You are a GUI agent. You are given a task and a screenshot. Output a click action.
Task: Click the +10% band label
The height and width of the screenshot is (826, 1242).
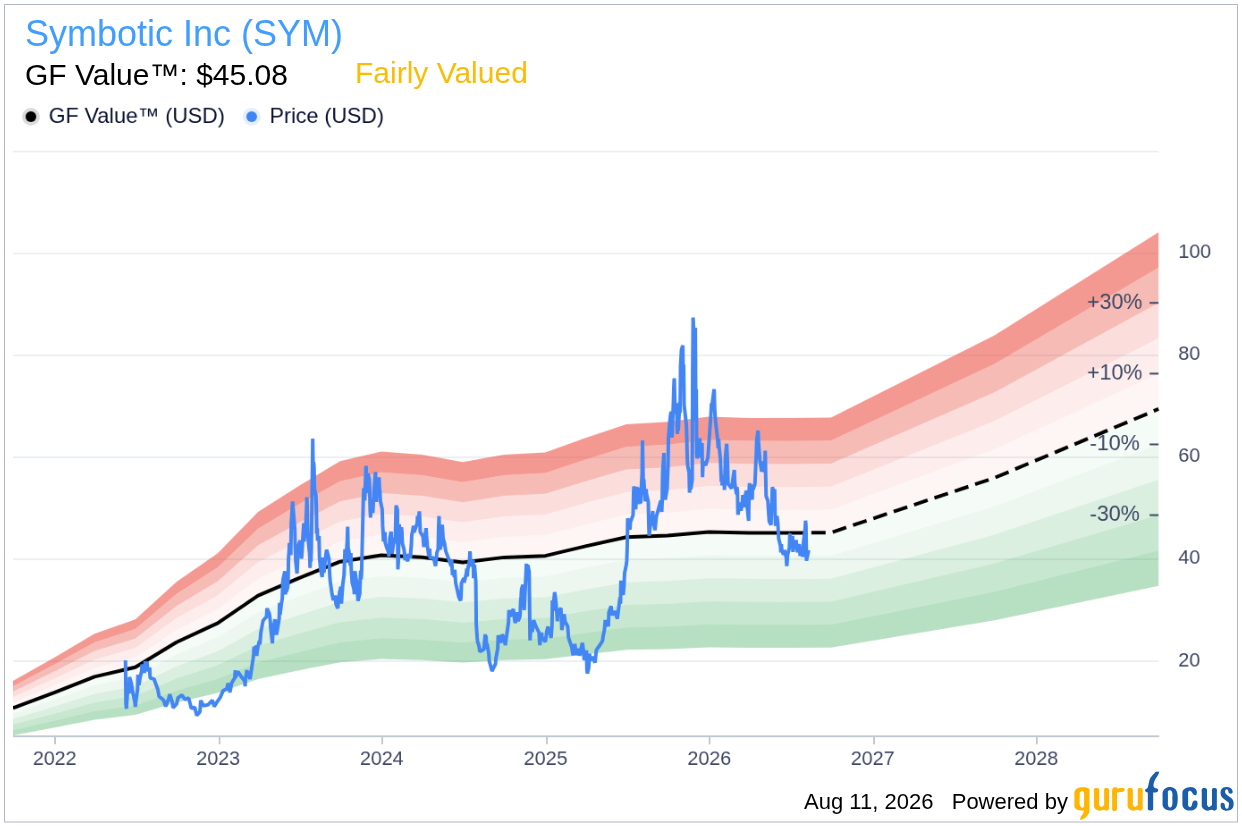(1114, 373)
